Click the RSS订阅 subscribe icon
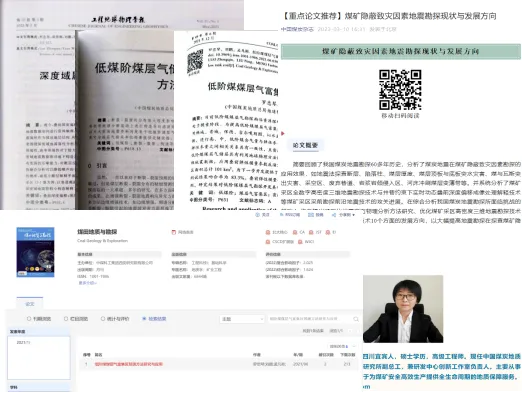This screenshot has height=393, width=522. coord(282,215)
